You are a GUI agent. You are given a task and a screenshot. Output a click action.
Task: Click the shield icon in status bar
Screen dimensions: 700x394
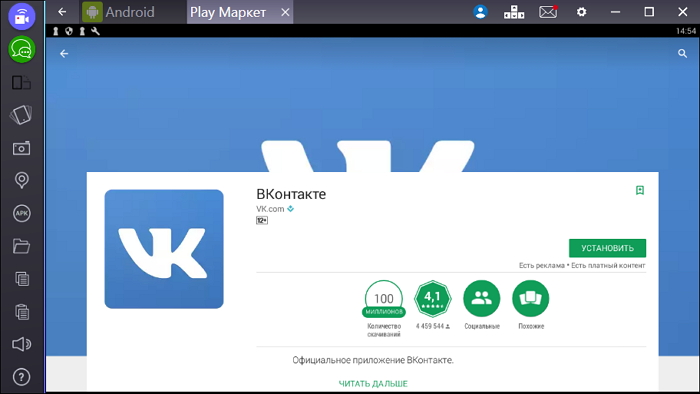[x=69, y=31]
